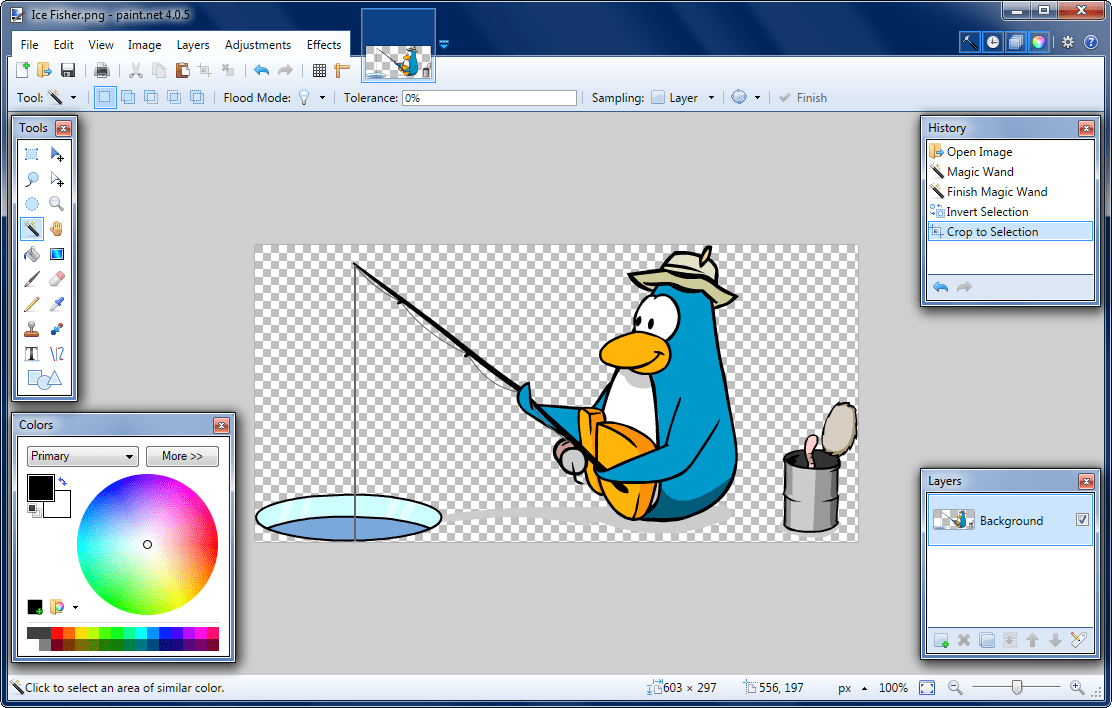Image resolution: width=1112 pixels, height=708 pixels.
Task: Select the Paint Bucket tool
Action: point(31,253)
